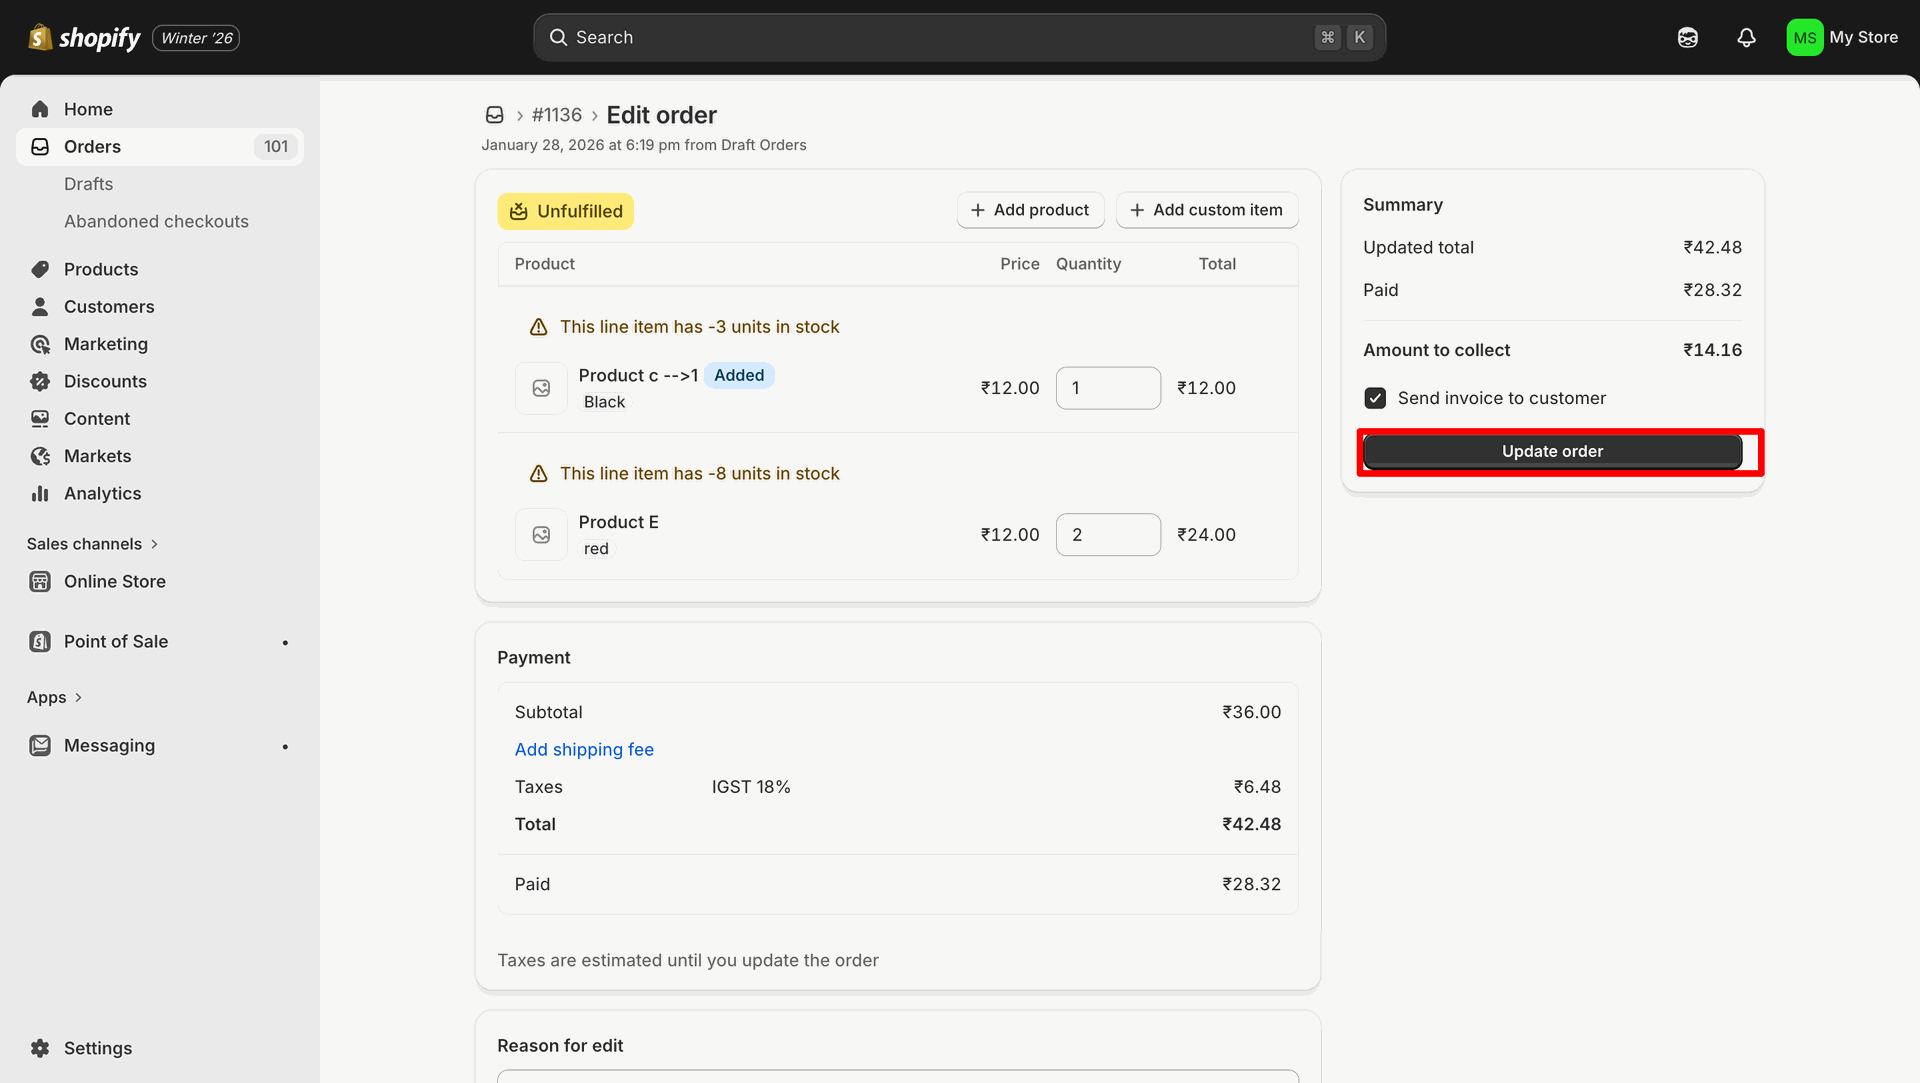Click the Update order button
This screenshot has width=1920, height=1083.
(1552, 451)
